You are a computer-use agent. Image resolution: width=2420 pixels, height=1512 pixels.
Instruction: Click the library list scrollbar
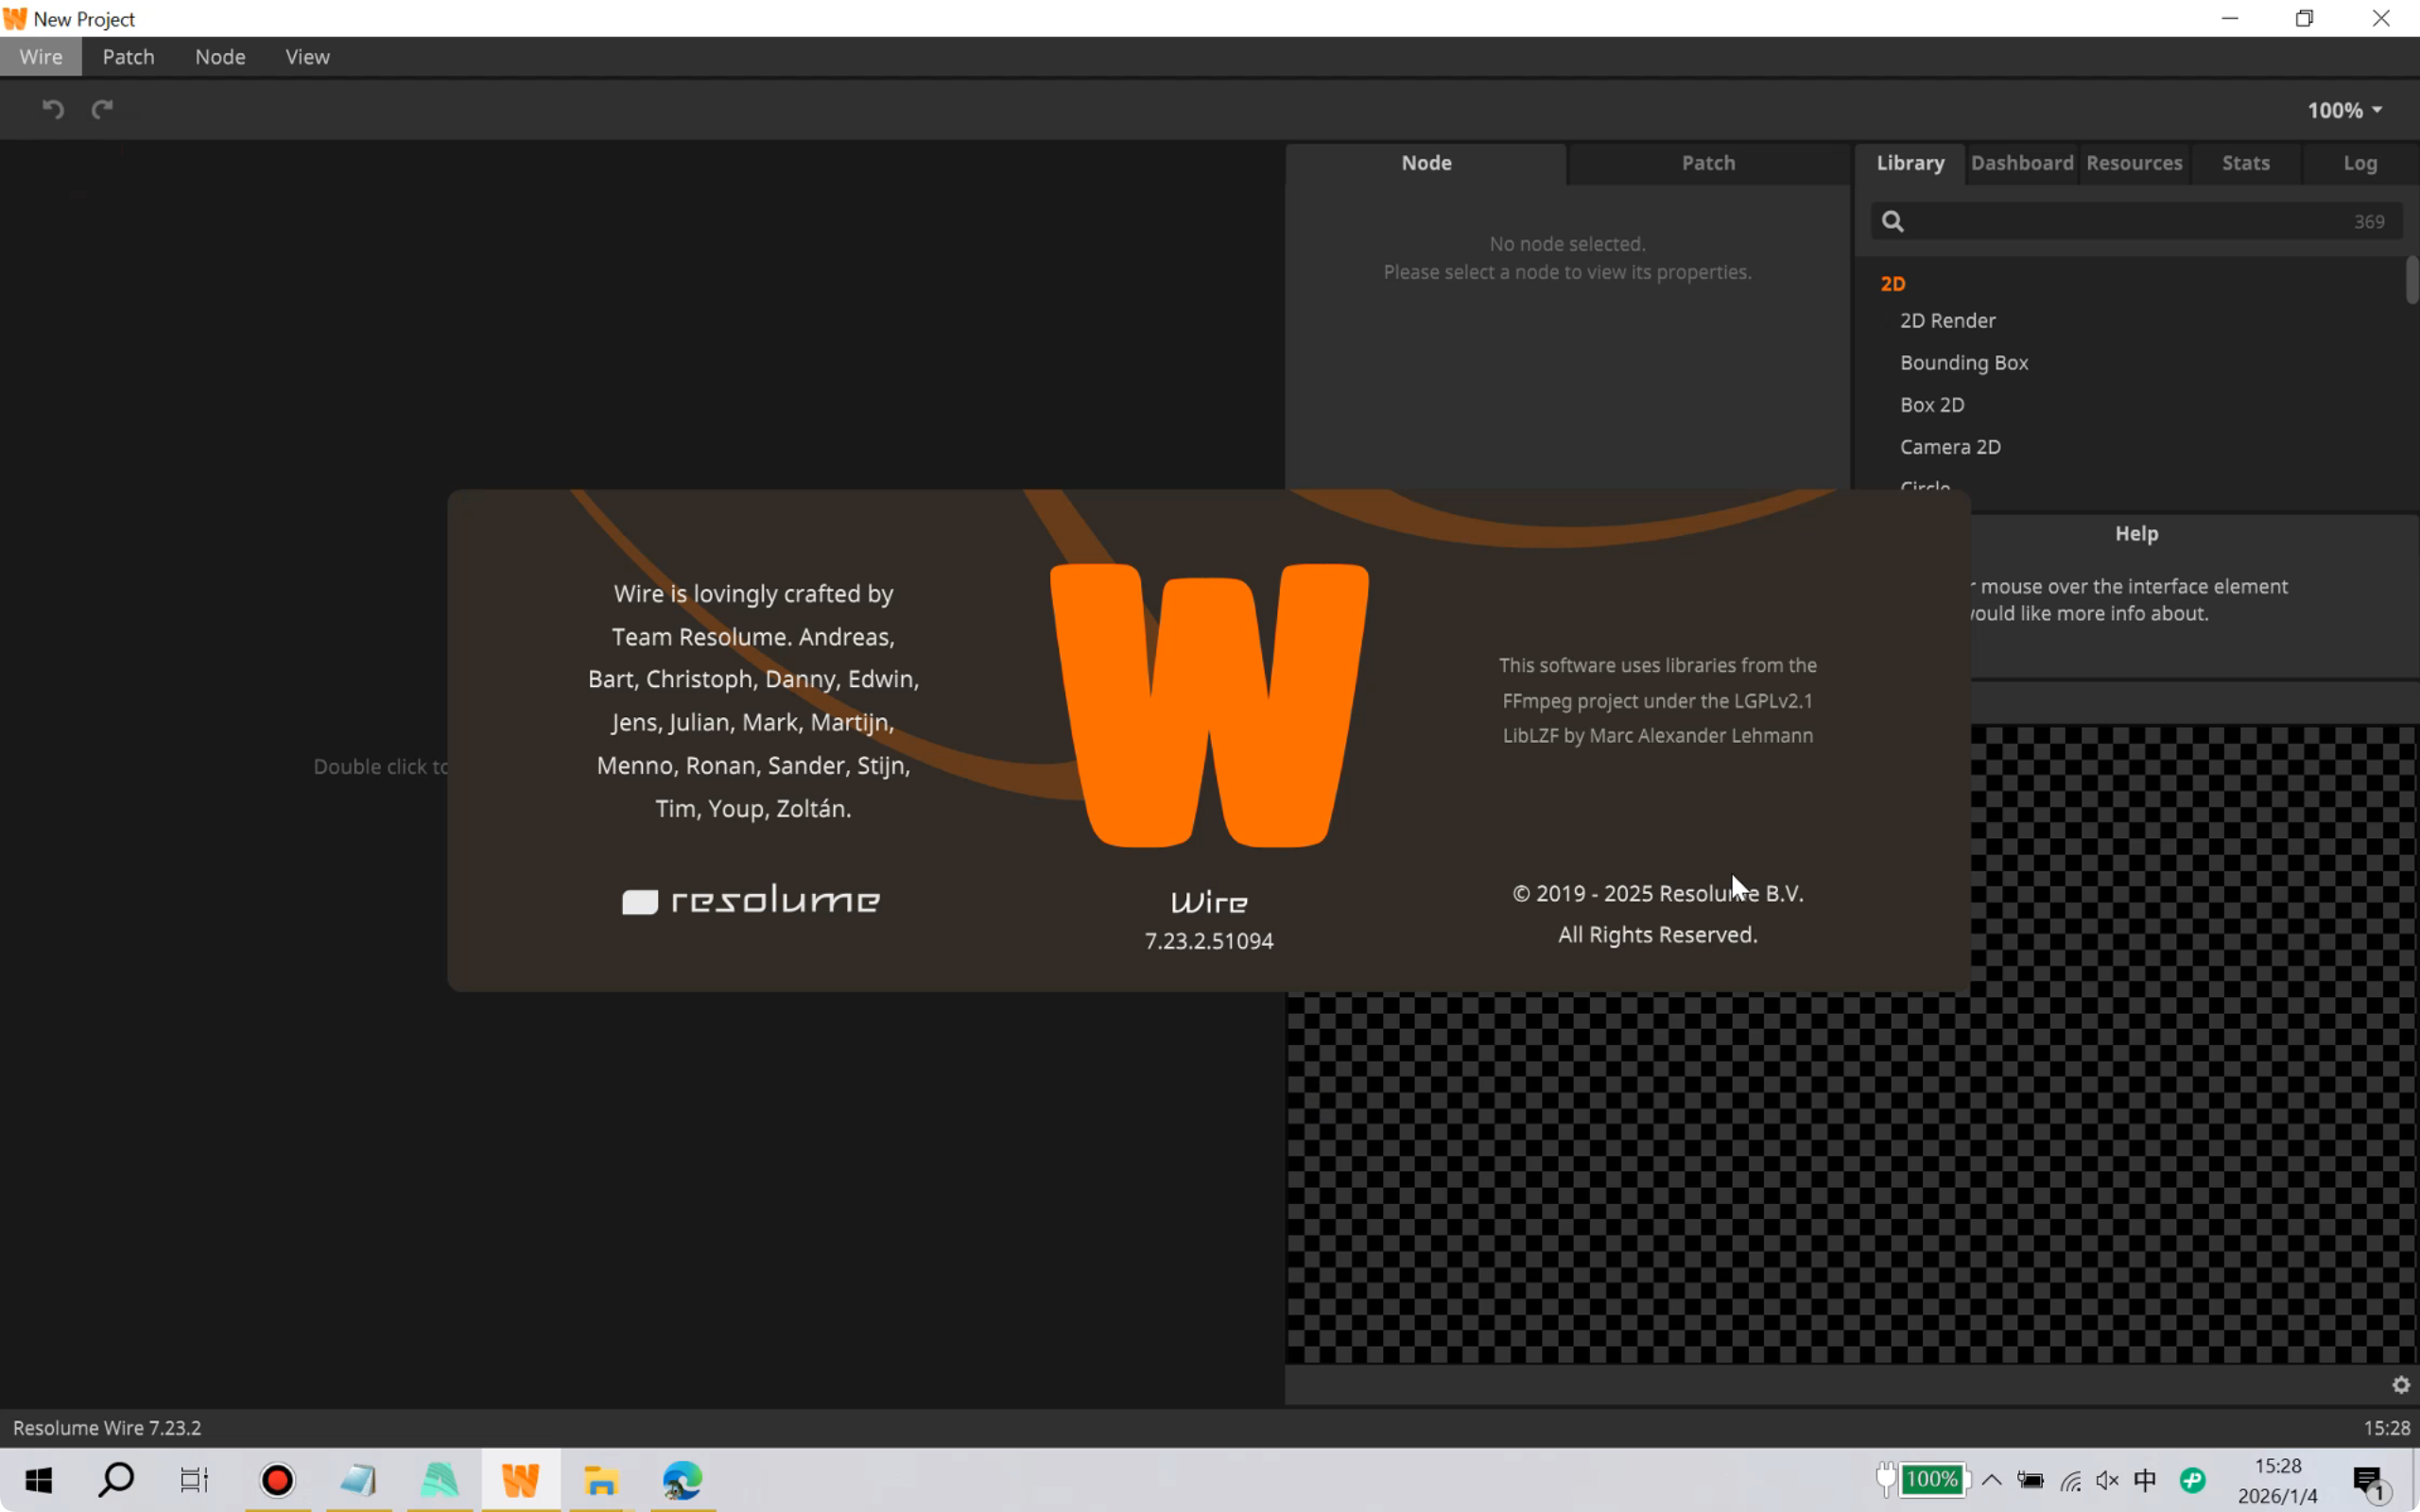[x=2411, y=280]
